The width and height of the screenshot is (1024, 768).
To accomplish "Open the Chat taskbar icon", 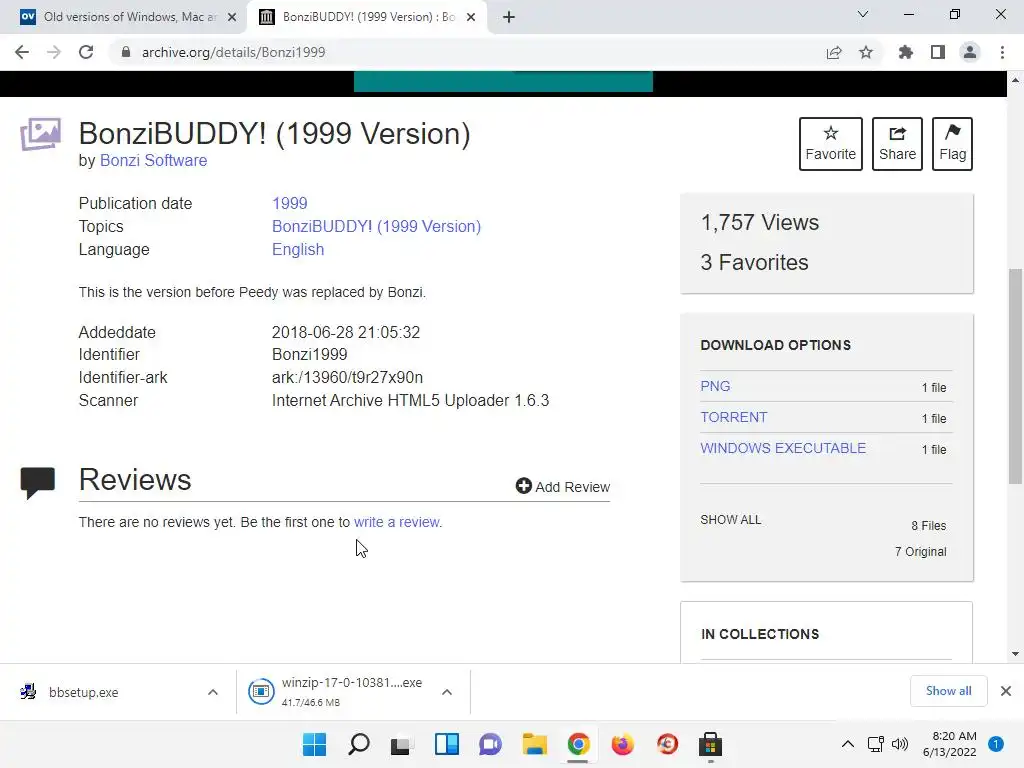I will pos(490,744).
